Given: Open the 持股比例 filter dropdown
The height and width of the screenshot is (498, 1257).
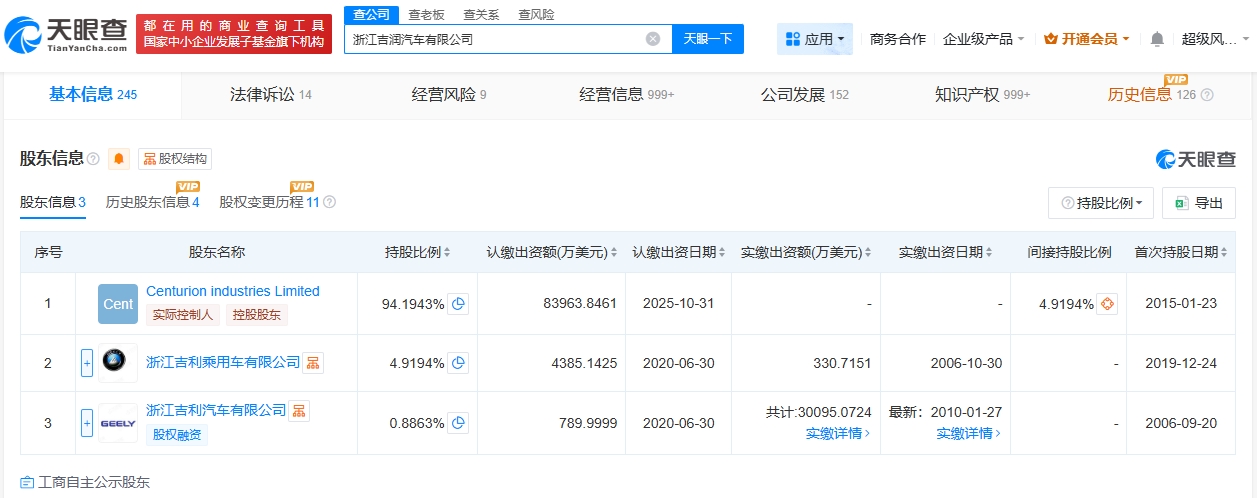Looking at the screenshot, I should [x=1101, y=203].
